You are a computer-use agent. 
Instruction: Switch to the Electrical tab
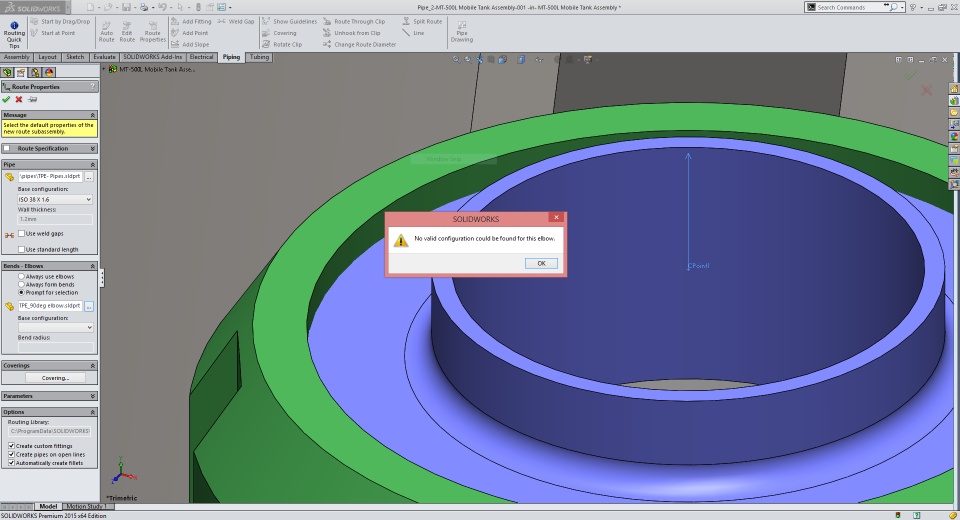point(201,57)
